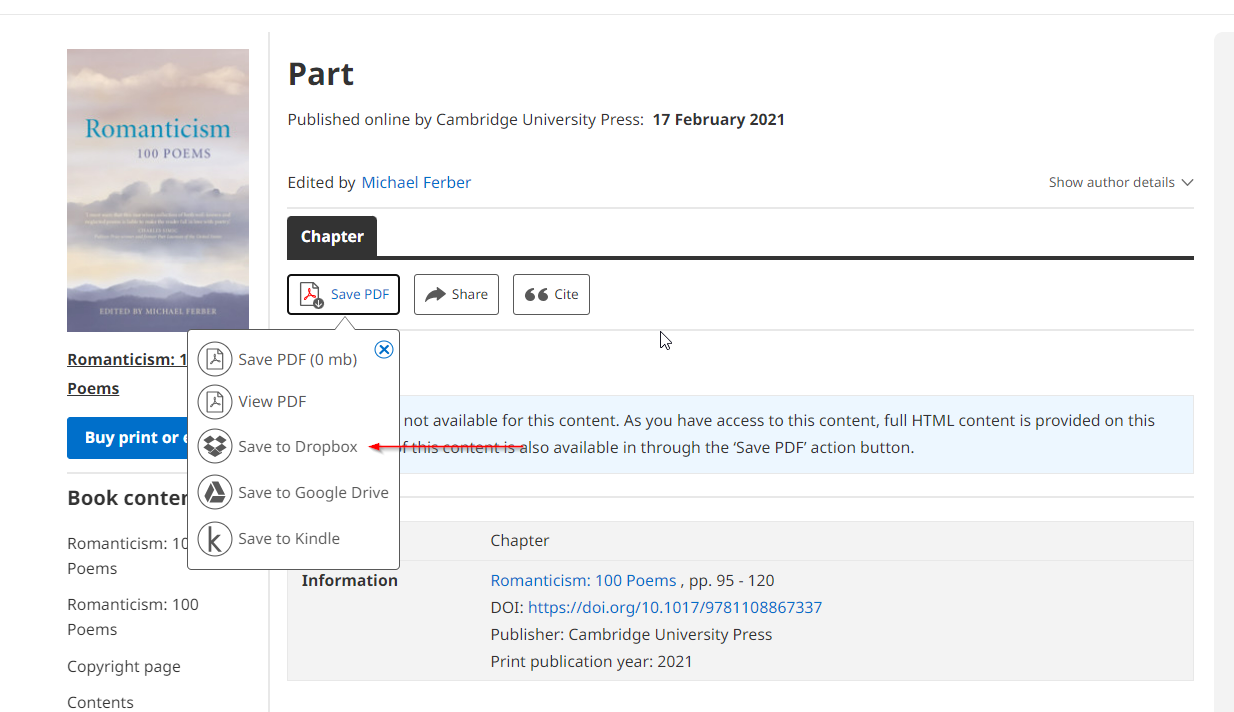The image size is (1234, 712).
Task: Choose Save to Dropbox option
Action: (x=297, y=447)
